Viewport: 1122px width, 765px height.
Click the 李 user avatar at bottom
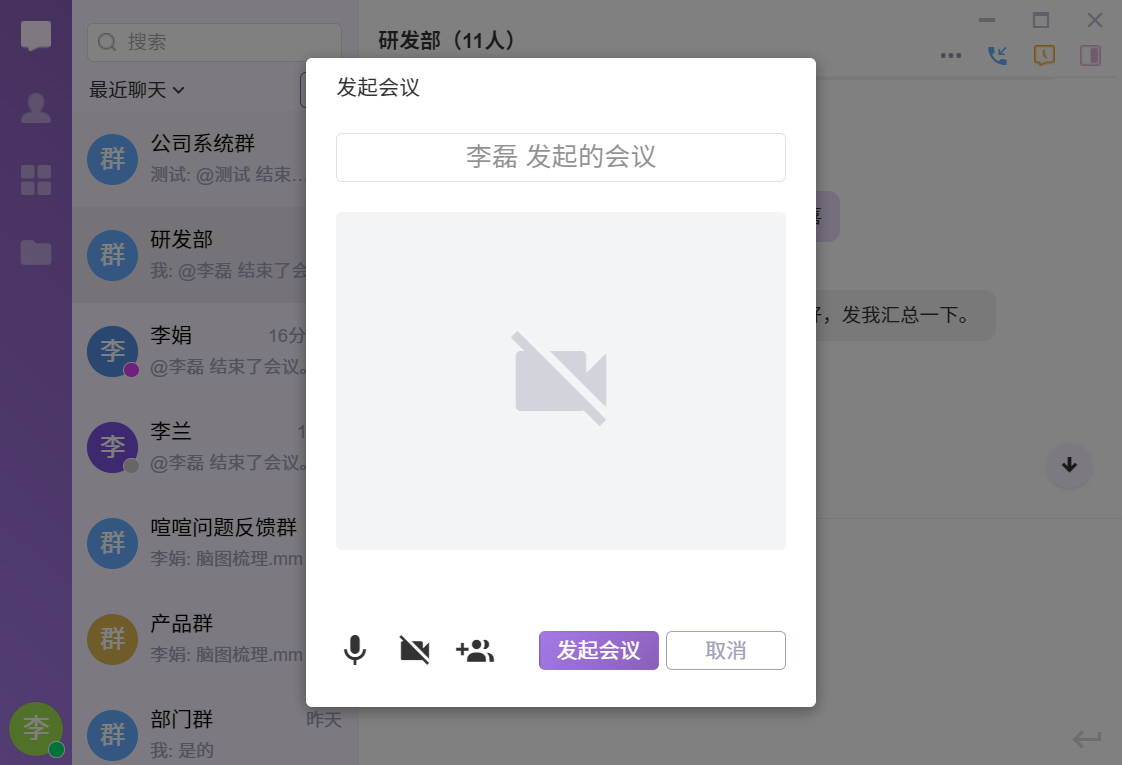coord(36,728)
